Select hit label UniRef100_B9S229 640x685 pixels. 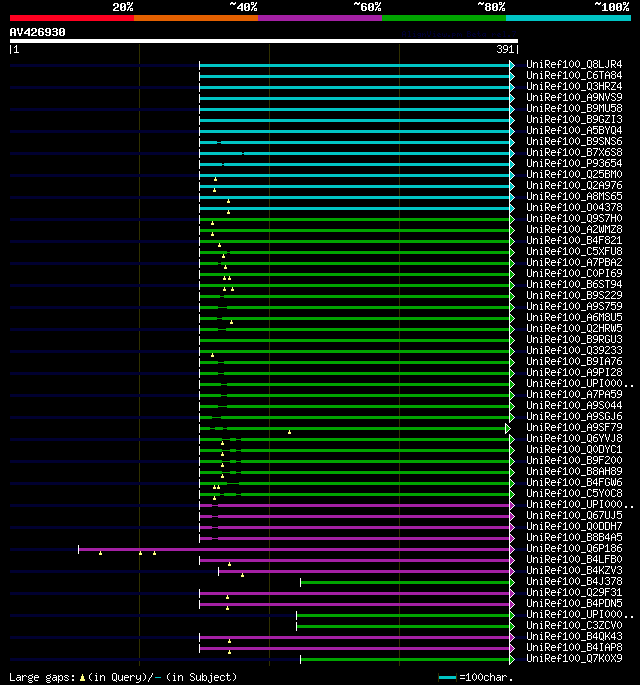[574, 295]
